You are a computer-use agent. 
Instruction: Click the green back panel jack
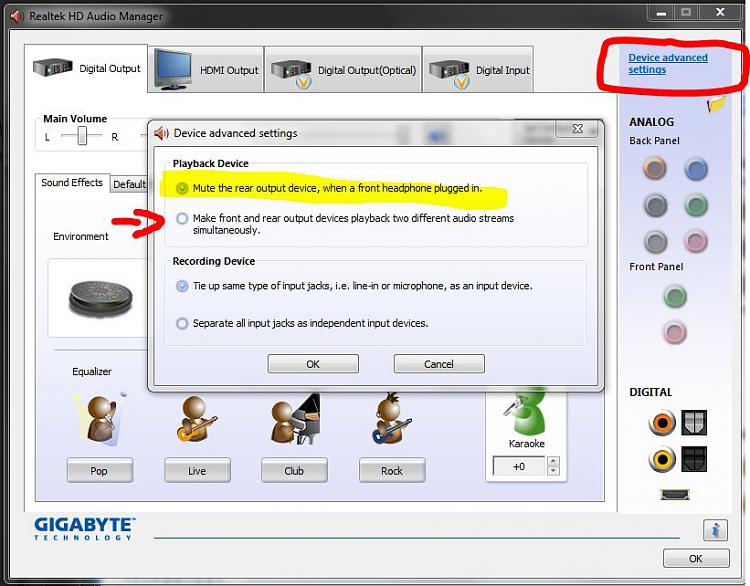[x=696, y=205]
